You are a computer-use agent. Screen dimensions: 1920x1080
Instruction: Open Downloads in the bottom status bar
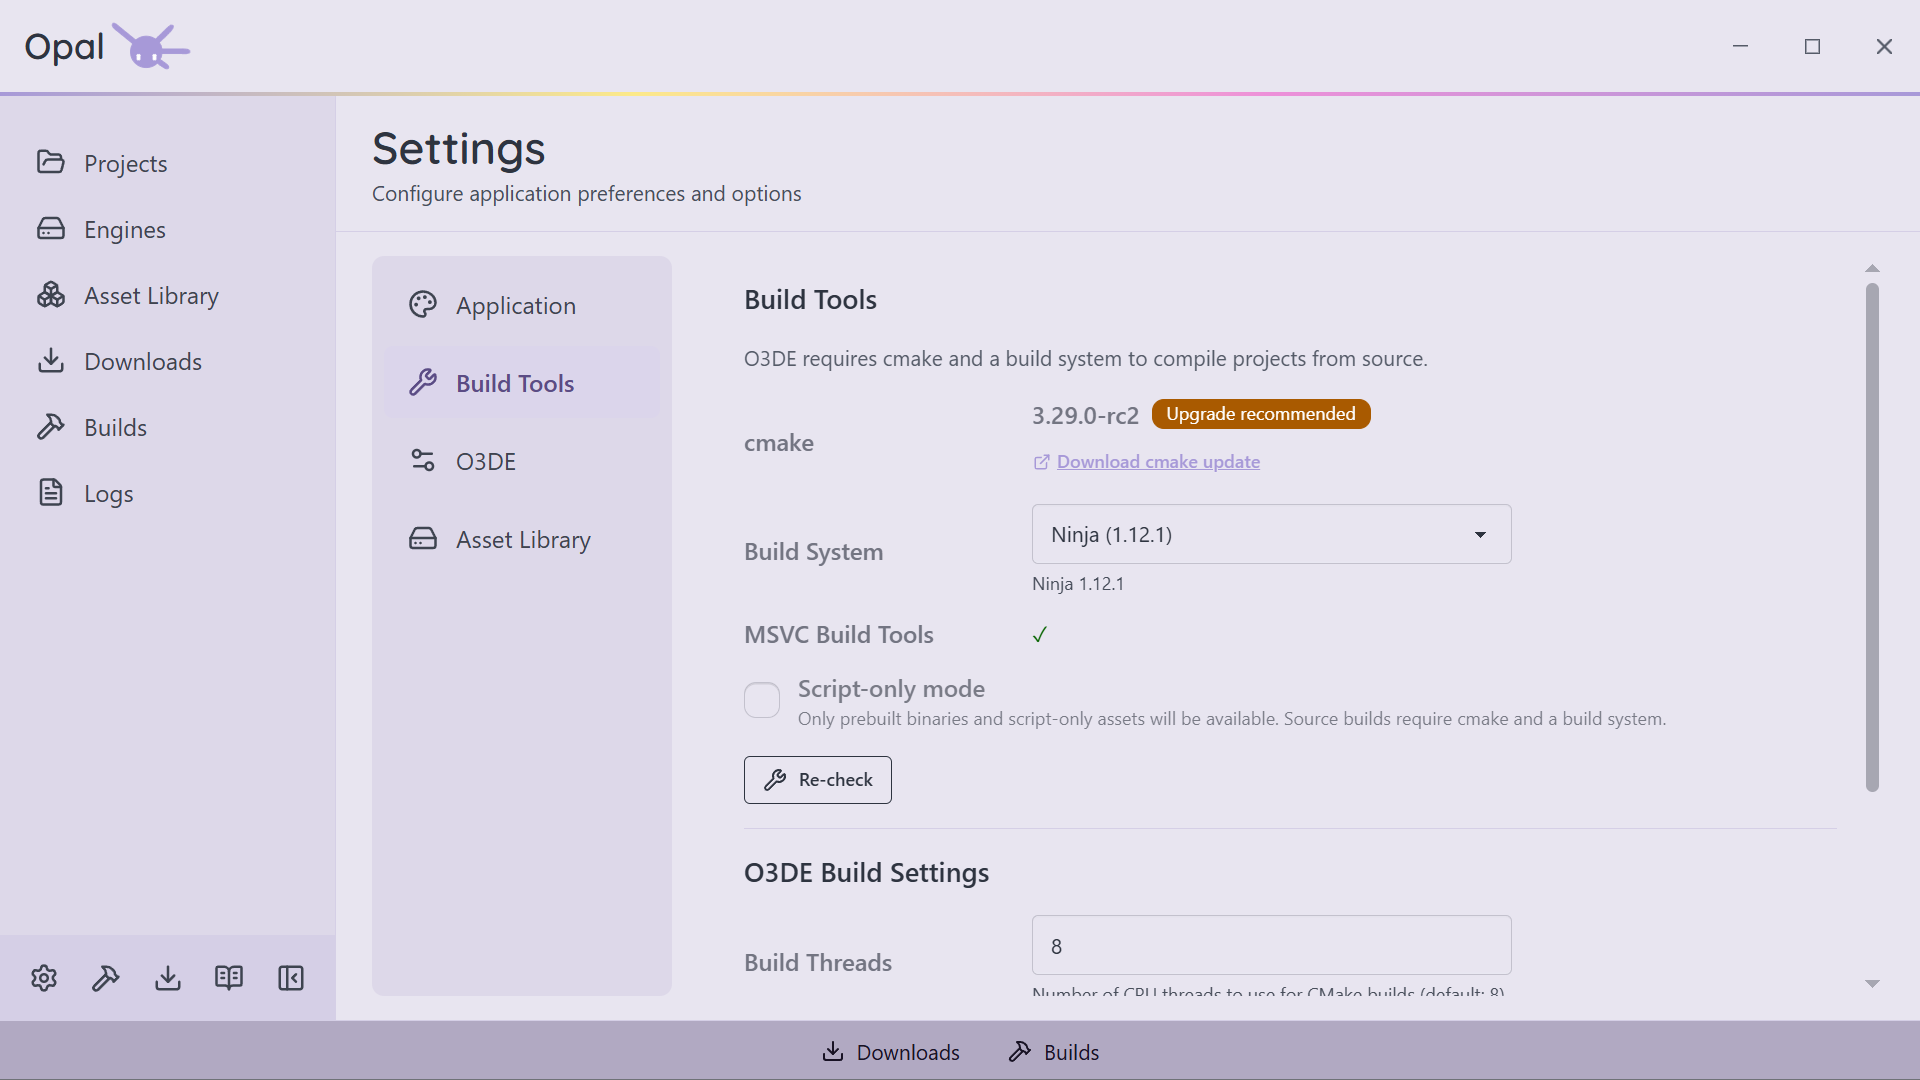coord(890,1052)
